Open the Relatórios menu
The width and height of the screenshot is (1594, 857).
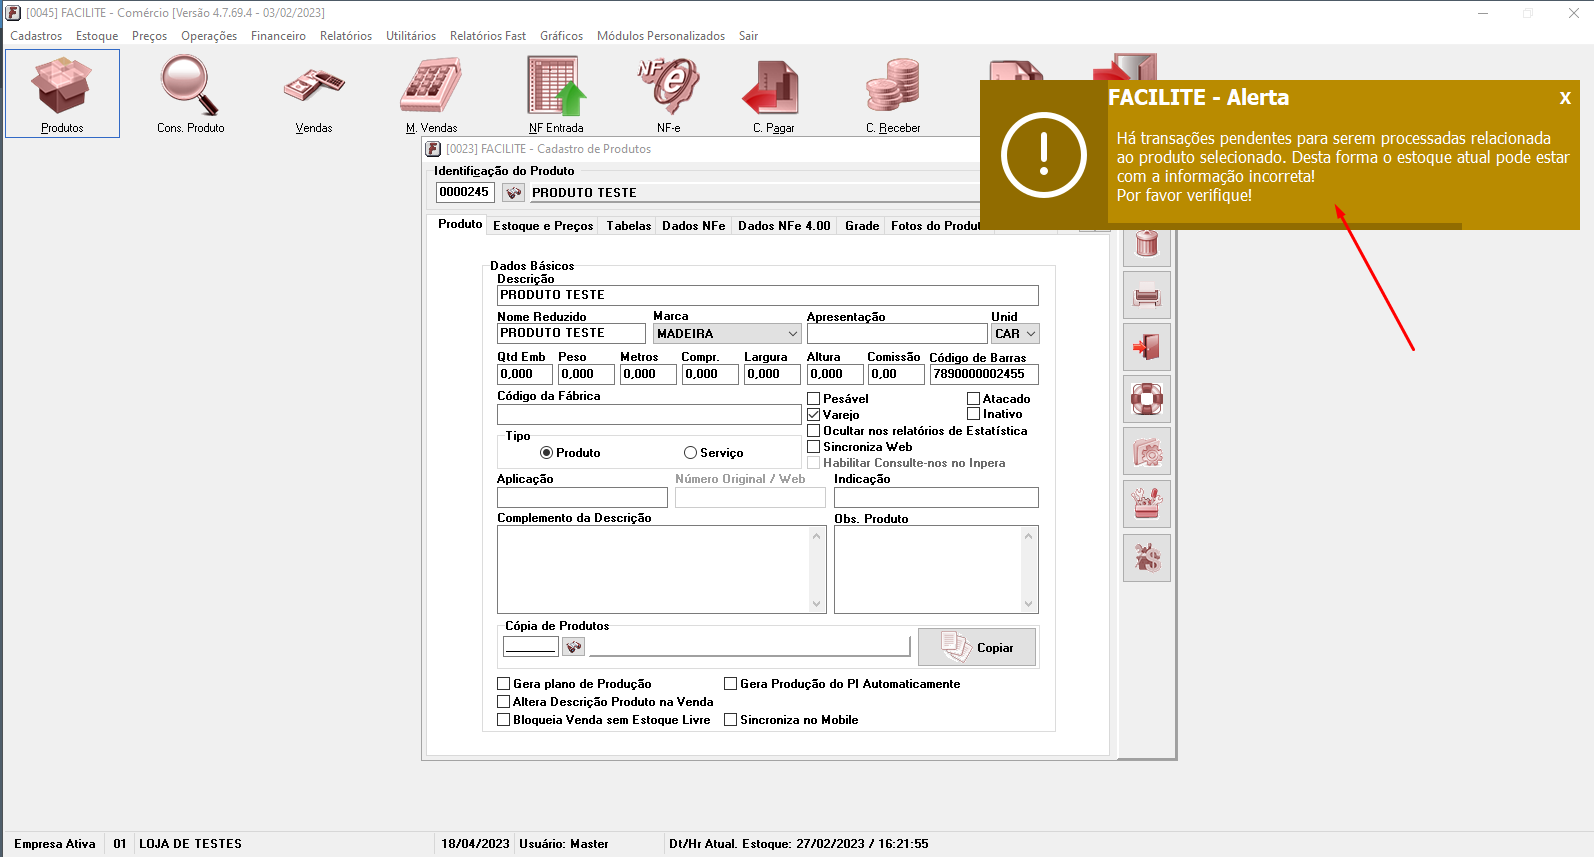pyautogui.click(x=346, y=36)
